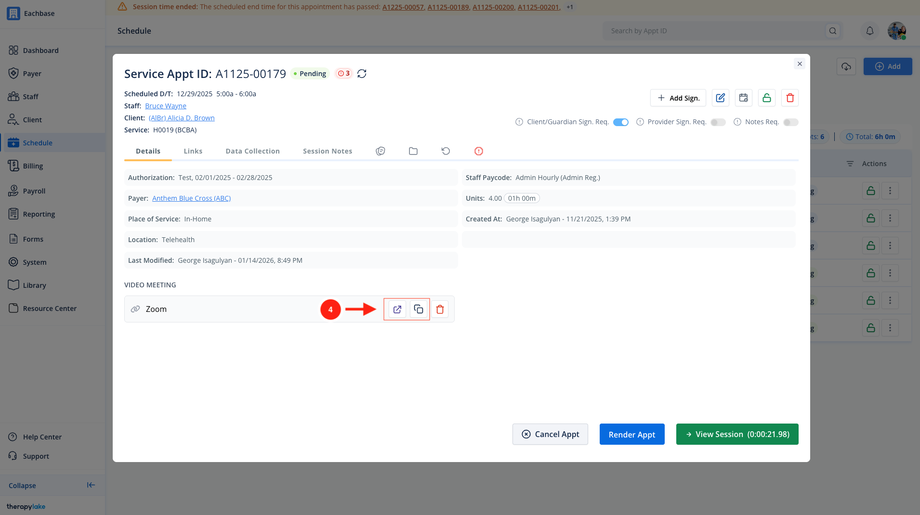Open notifications bell
The image size is (920, 515).
coord(870,31)
